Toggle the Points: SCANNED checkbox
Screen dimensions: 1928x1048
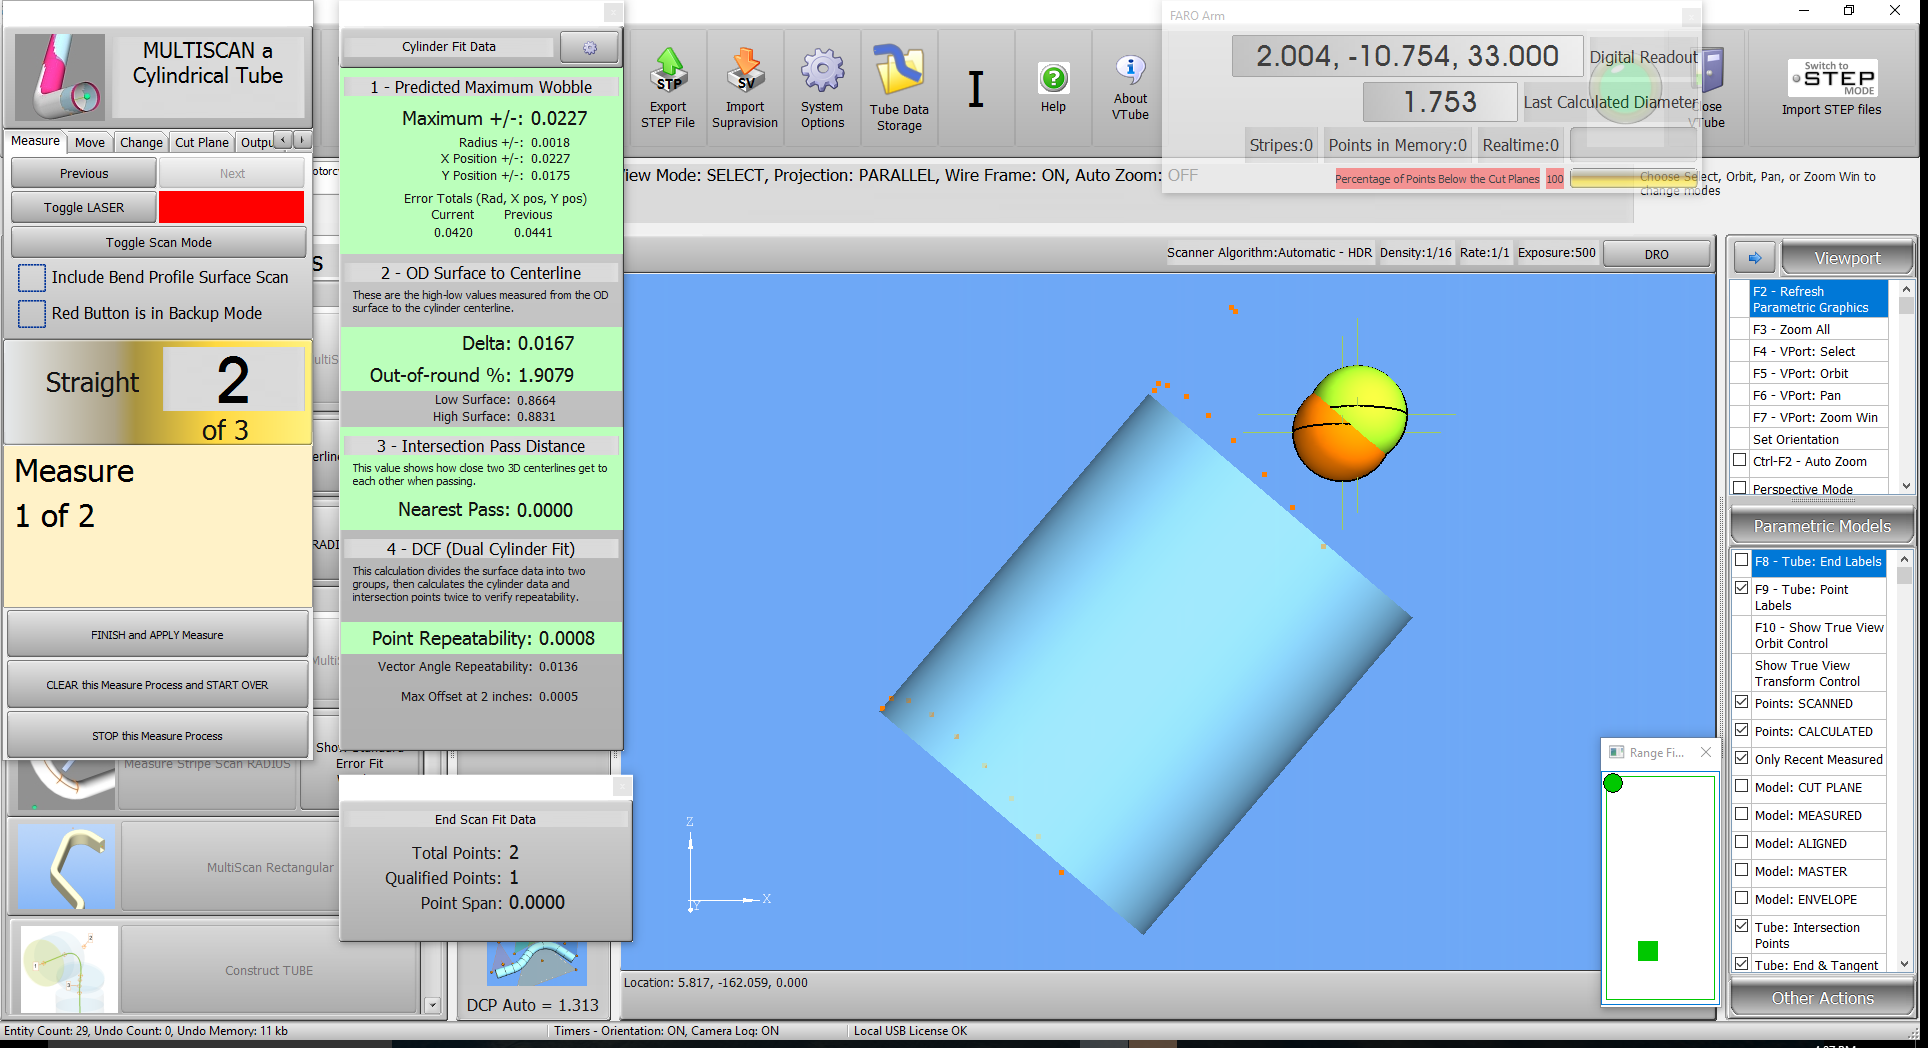(1742, 703)
